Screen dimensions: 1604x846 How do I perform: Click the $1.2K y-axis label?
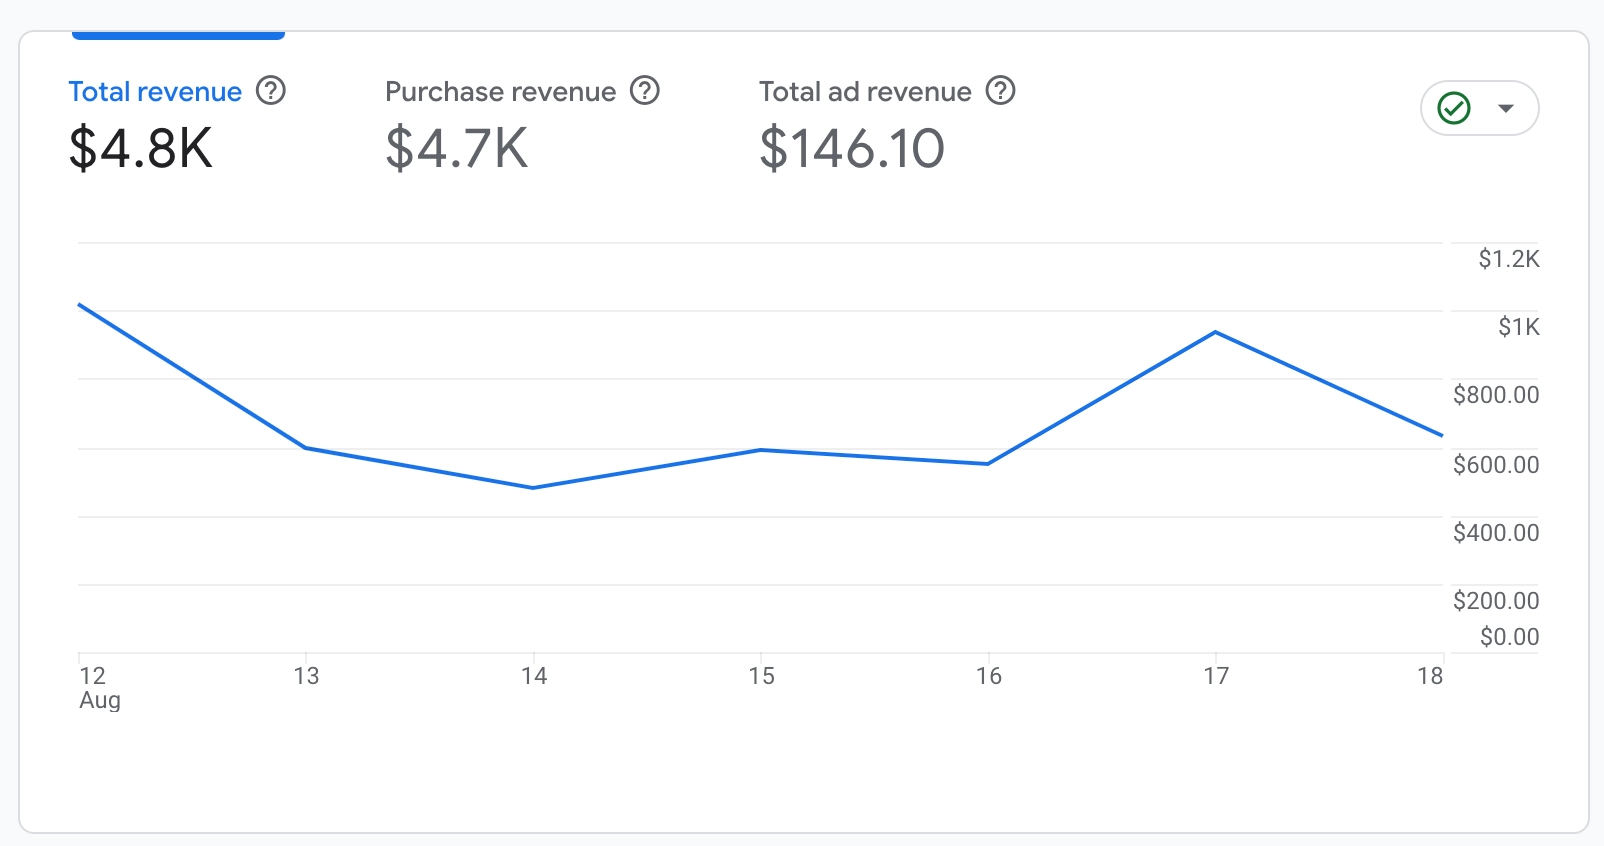pyautogui.click(x=1508, y=260)
